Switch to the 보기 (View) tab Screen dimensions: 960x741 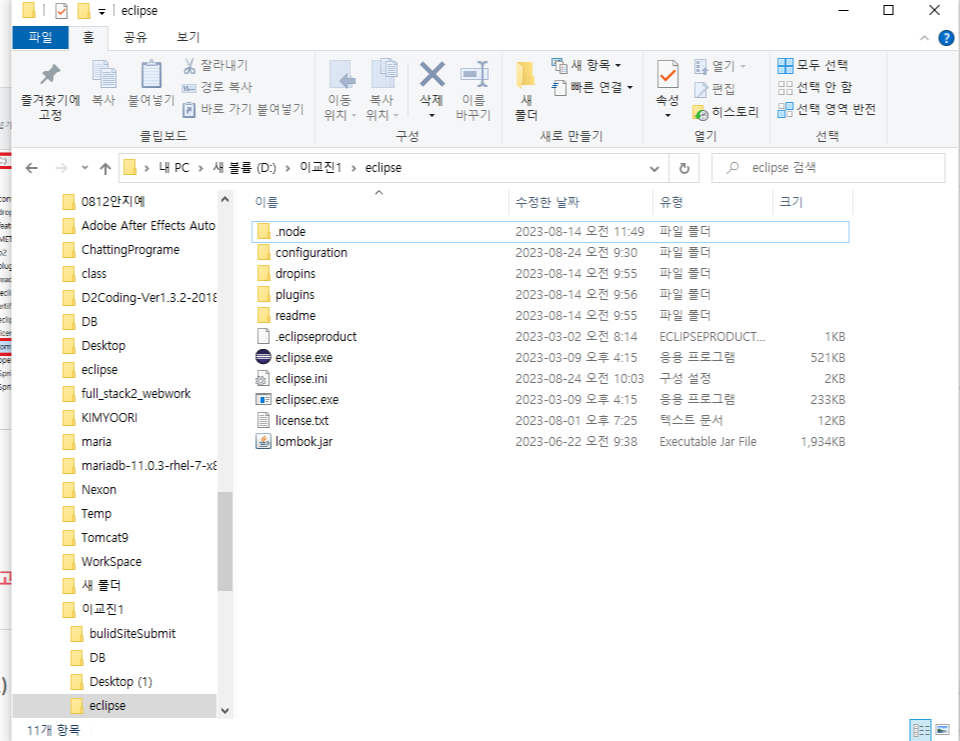tap(188, 37)
